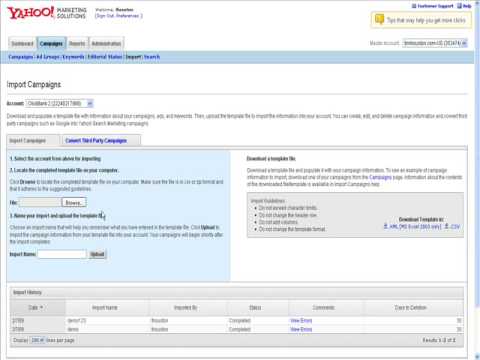Open the lines per page dropdown
Image resolution: width=480 pixels, height=360 pixels.
tap(38, 340)
